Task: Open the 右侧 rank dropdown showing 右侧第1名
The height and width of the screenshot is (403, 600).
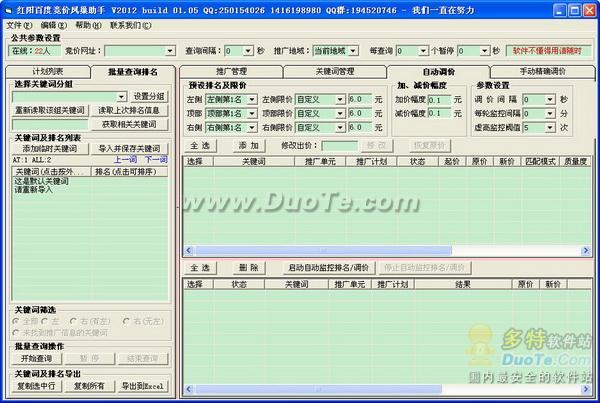Action: (x=252, y=128)
